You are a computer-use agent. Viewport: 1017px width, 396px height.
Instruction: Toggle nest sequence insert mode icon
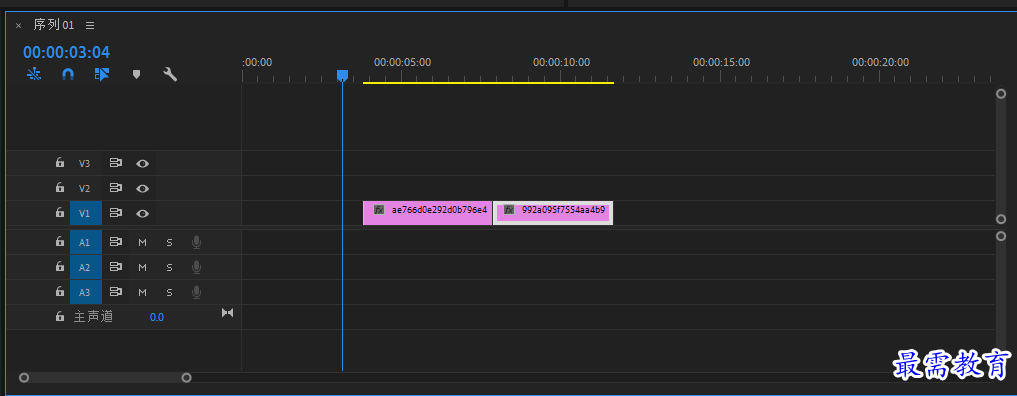click(34, 74)
